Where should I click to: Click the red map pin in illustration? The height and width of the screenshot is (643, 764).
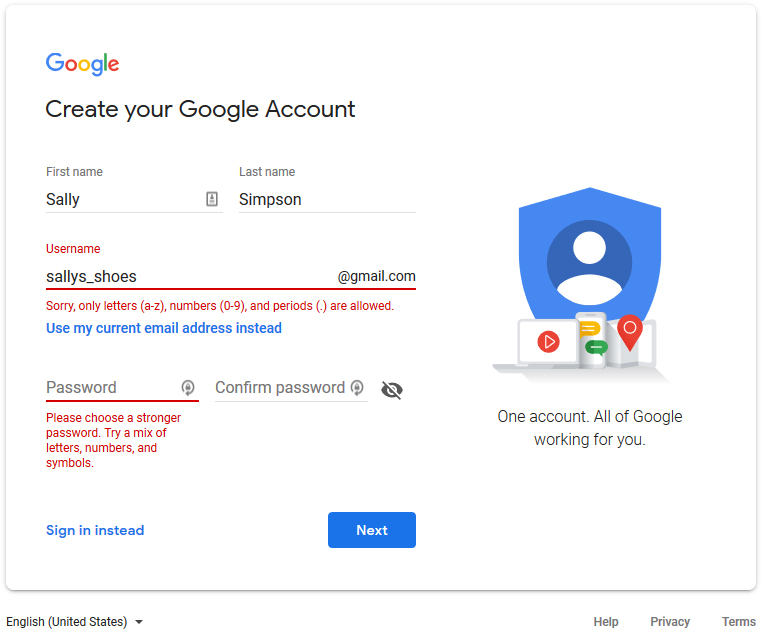[x=630, y=332]
